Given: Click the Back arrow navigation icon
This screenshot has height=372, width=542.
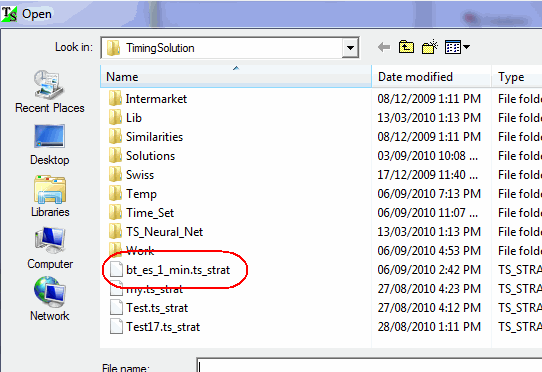Looking at the screenshot, I should tap(384, 47).
